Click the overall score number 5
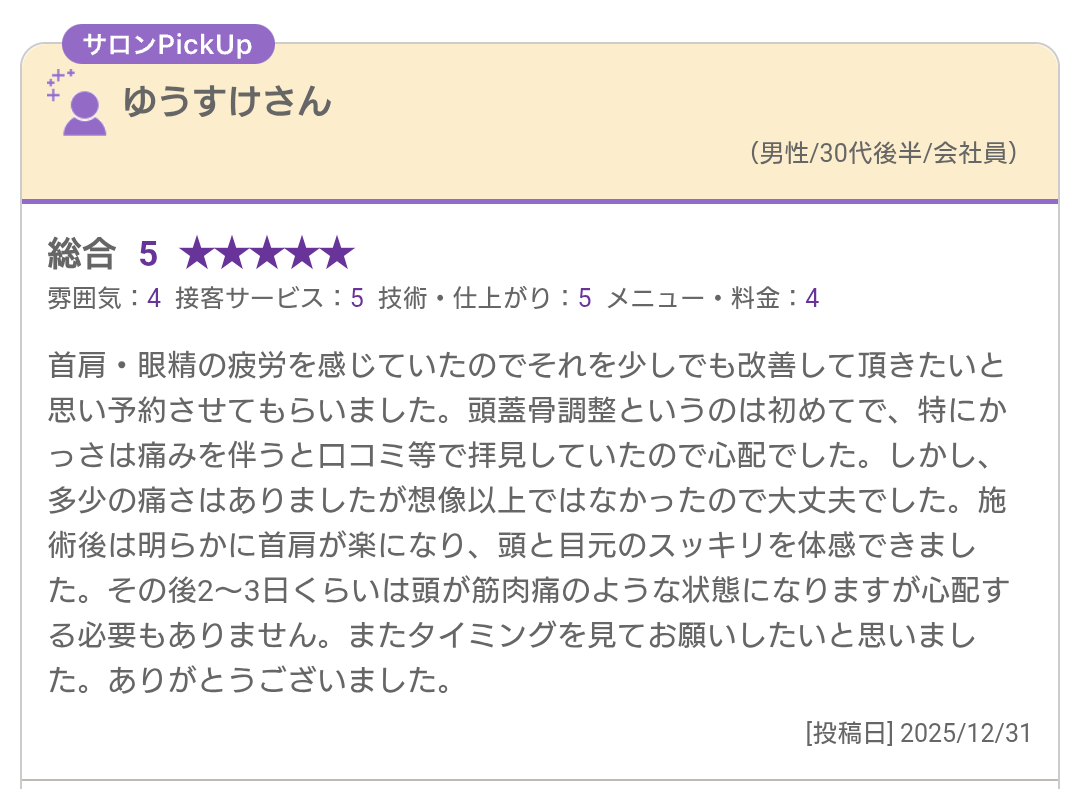The image size is (1080, 789). 148,254
